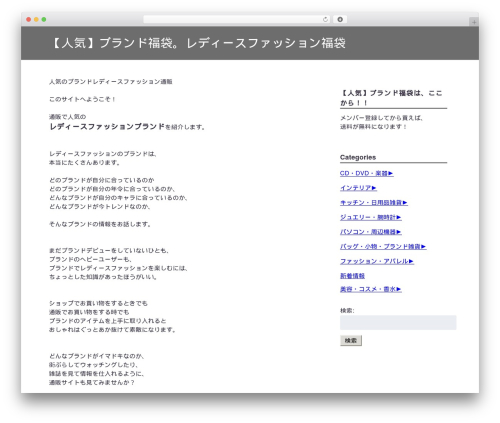This screenshot has height=423, width=500.
Task: Click the round extension icon beside address bar
Action: [340, 19]
